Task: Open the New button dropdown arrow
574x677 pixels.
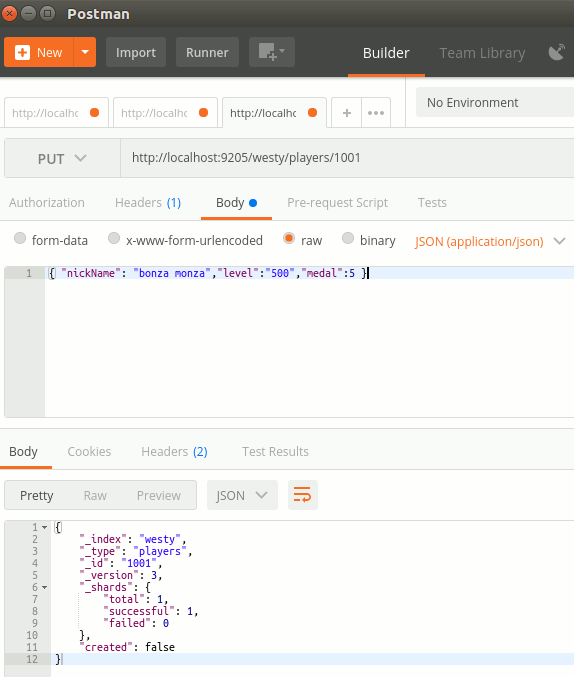Action: pos(85,52)
